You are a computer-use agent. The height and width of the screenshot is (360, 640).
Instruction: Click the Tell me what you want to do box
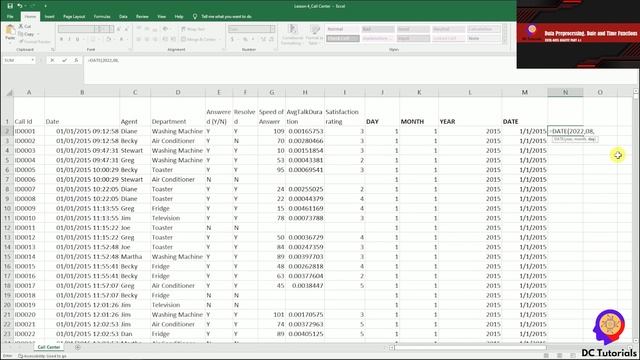coord(227,16)
